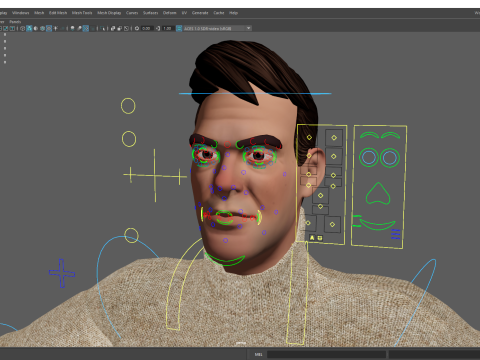
Task: Select the blue horizontal line head control
Action: click(x=255, y=94)
